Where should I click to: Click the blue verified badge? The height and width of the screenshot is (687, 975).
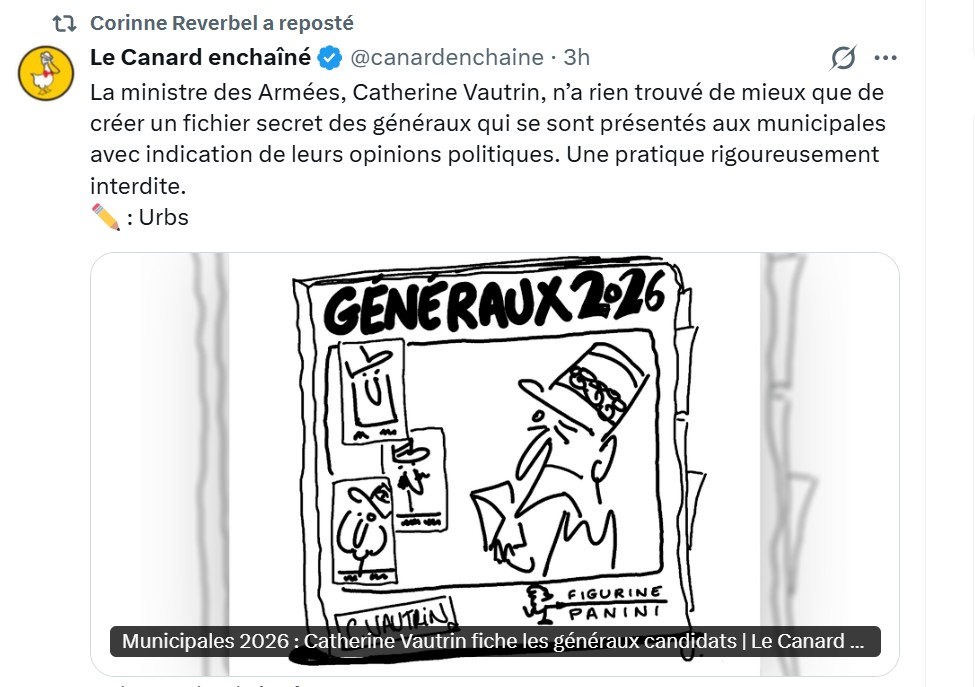pyautogui.click(x=330, y=58)
